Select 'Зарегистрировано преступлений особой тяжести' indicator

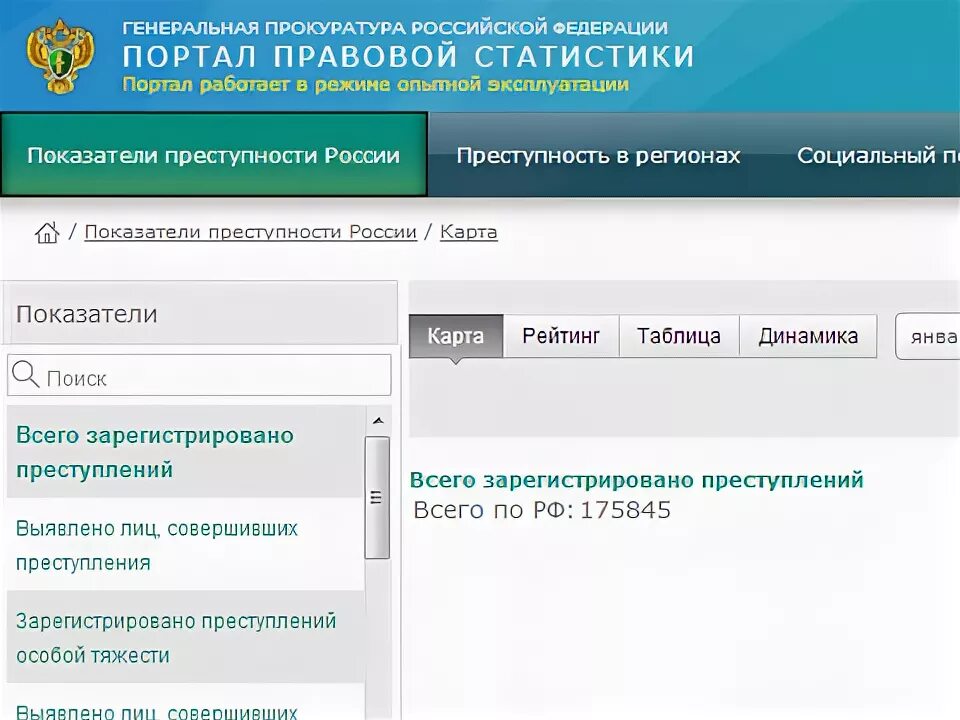186,637
